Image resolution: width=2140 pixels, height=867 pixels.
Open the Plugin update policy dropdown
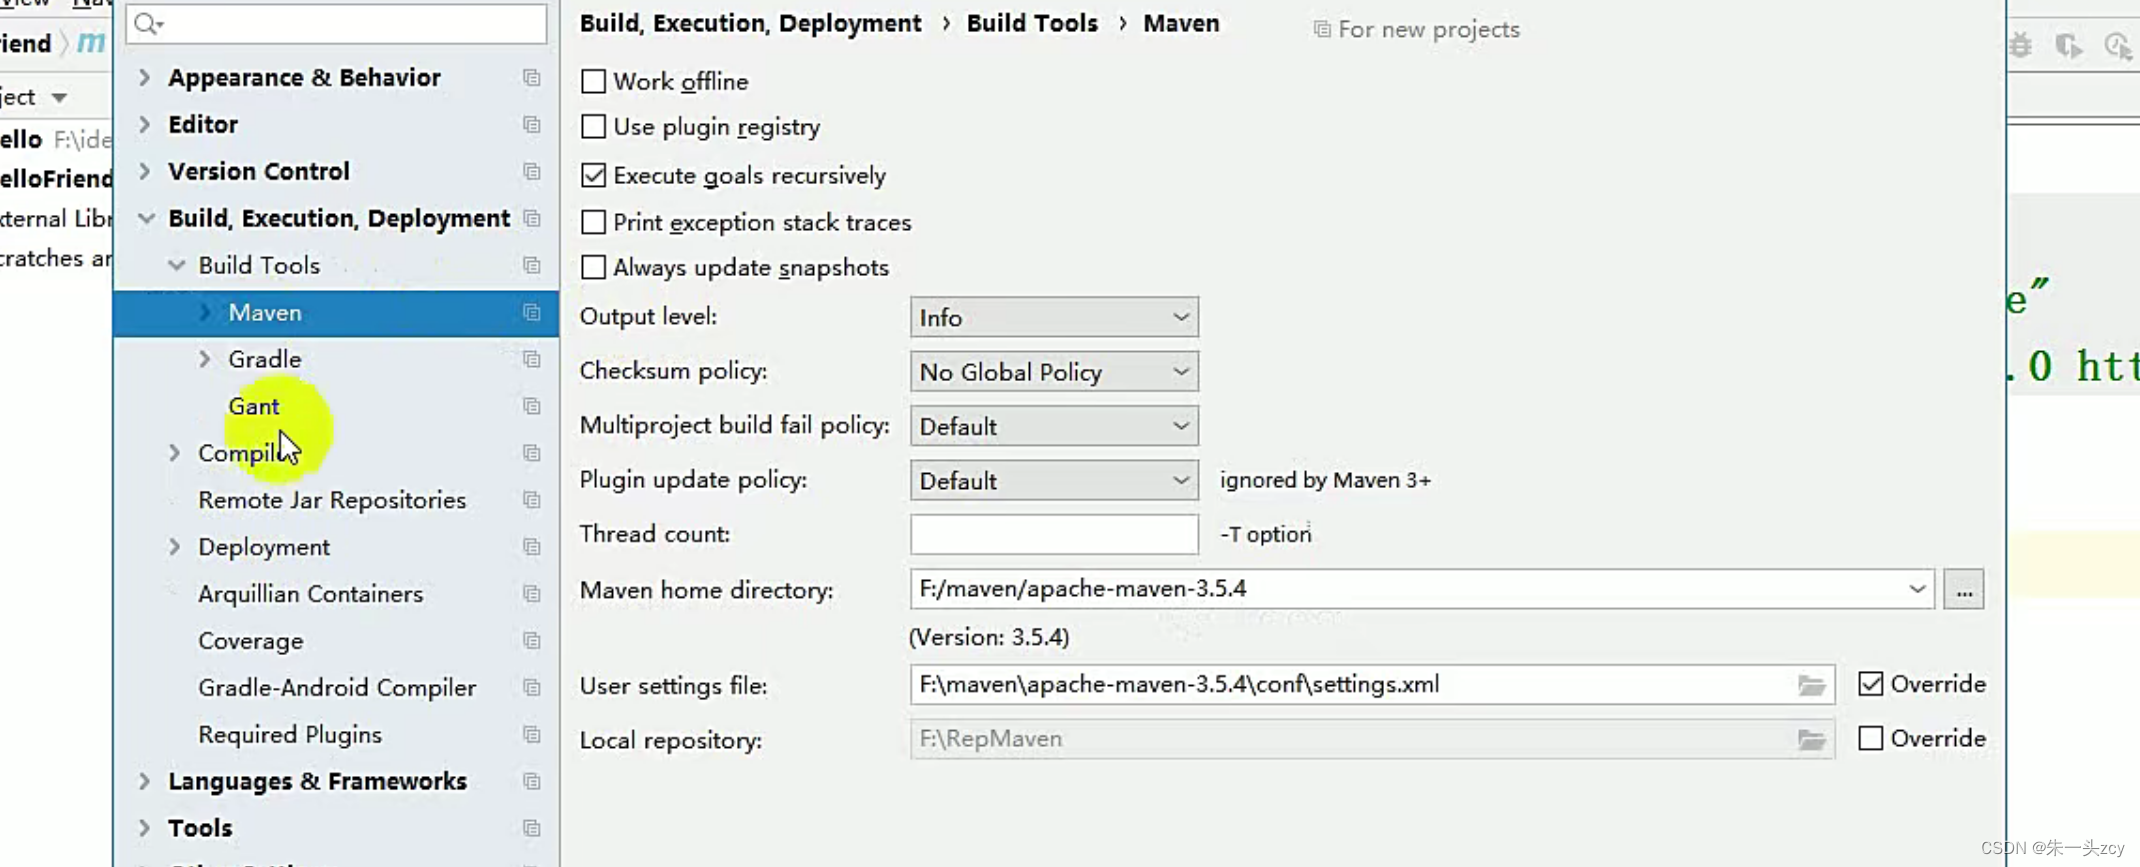pyautogui.click(x=1054, y=481)
